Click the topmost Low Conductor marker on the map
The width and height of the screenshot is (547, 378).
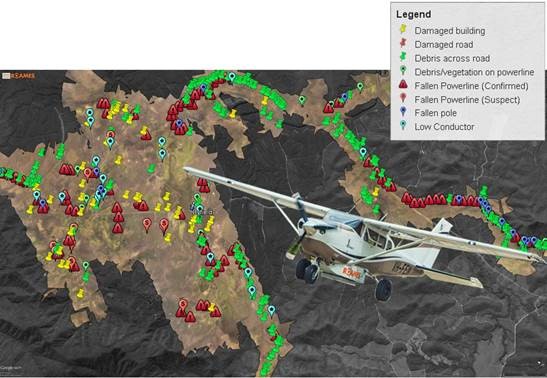(x=232, y=77)
